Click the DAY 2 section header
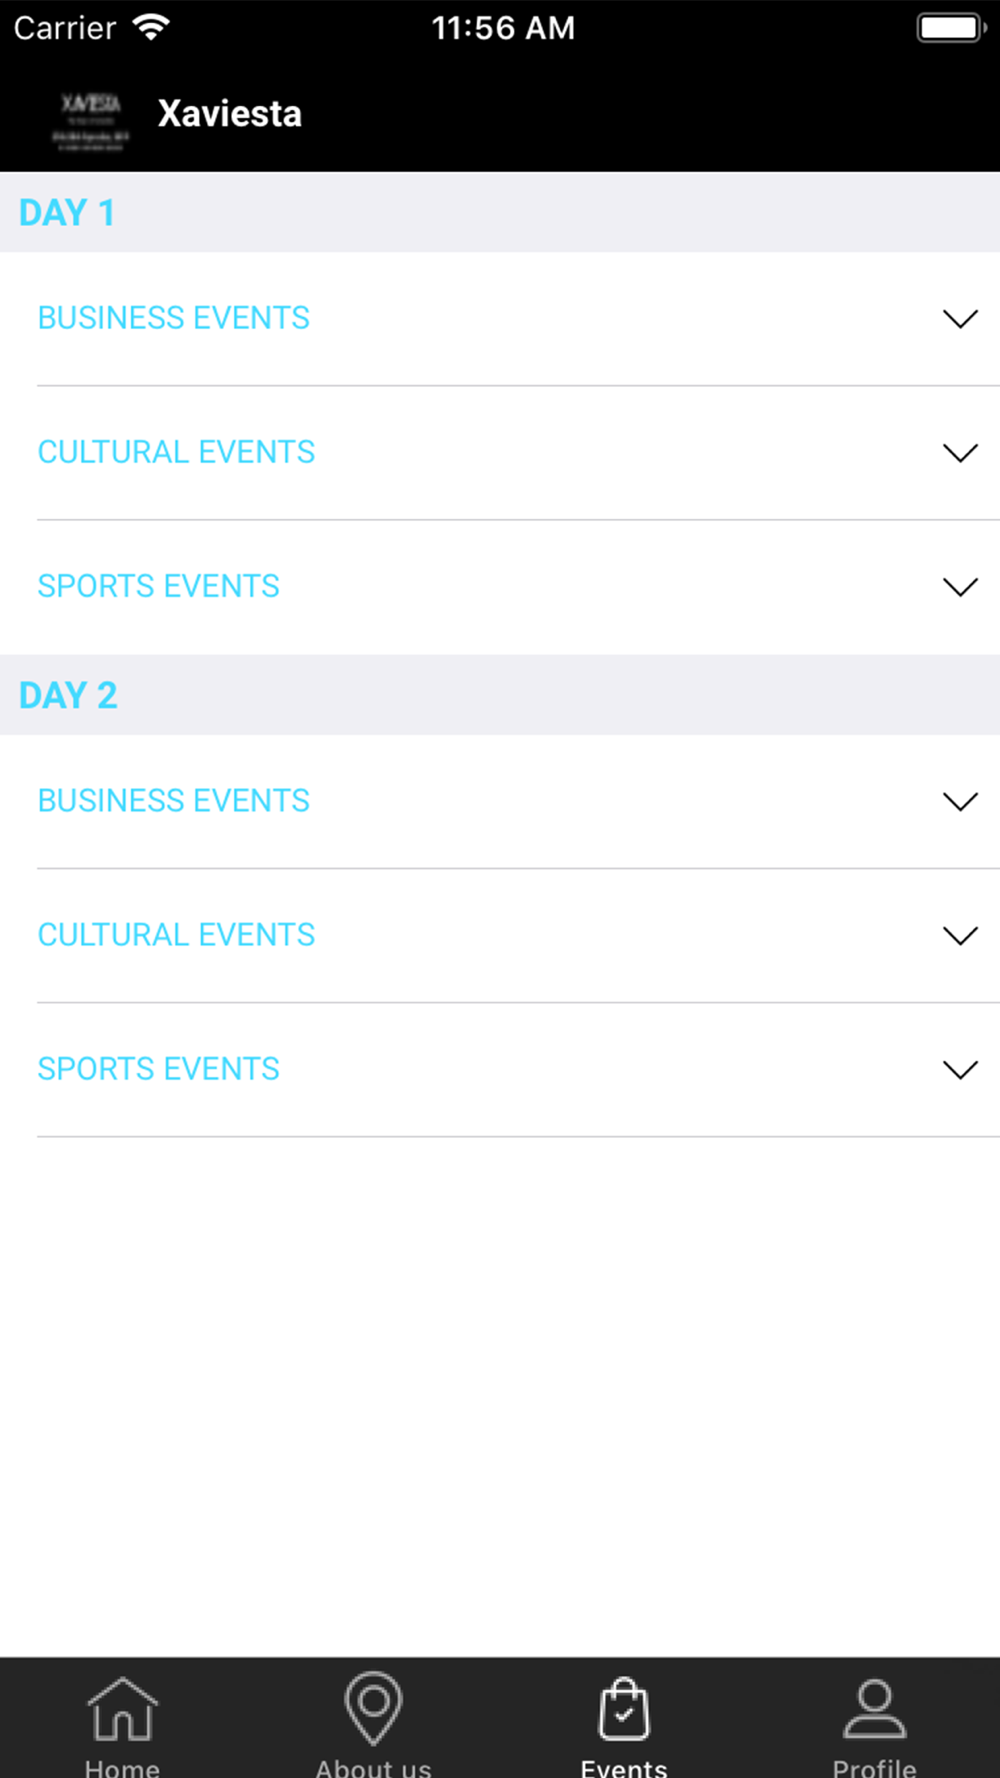Image resolution: width=1000 pixels, height=1778 pixels. tap(68, 695)
